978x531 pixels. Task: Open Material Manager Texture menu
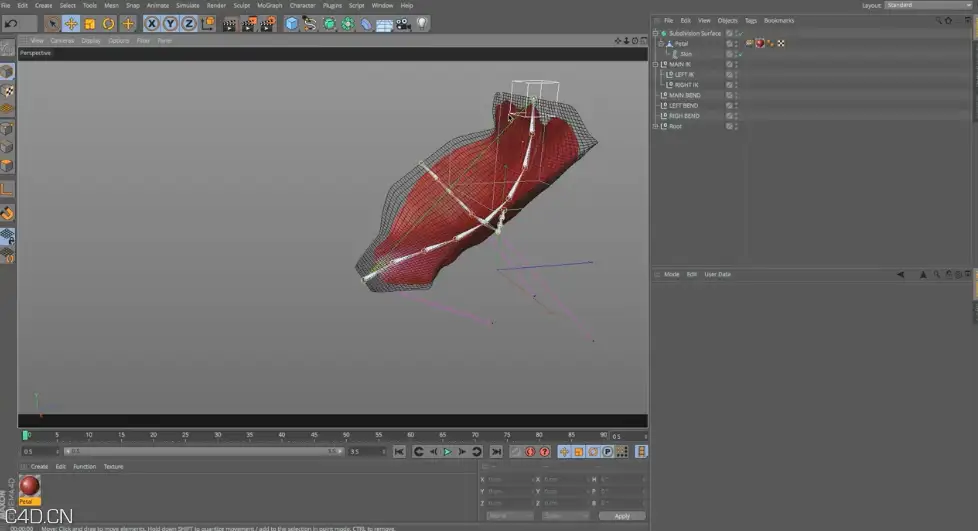[113, 467]
